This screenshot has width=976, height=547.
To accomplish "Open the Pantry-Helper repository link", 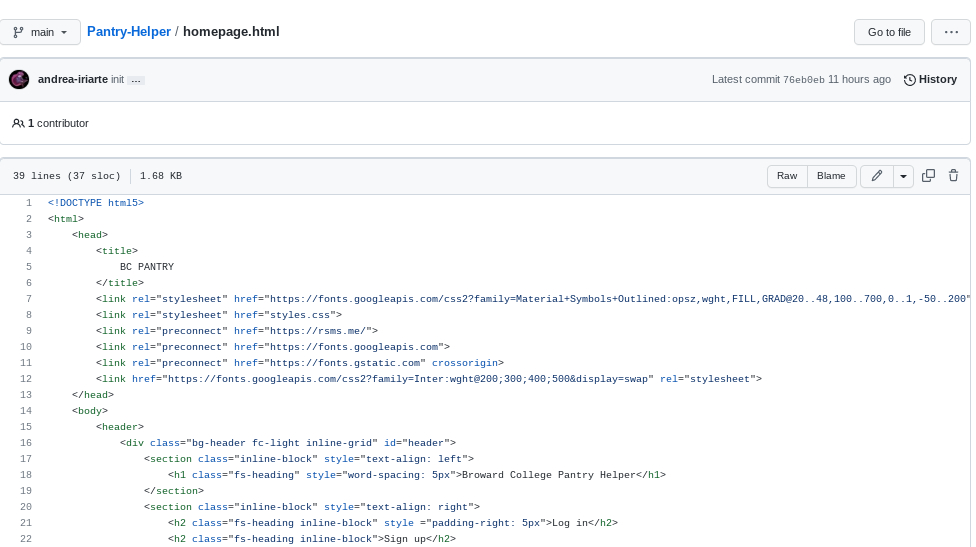I will point(129,32).
